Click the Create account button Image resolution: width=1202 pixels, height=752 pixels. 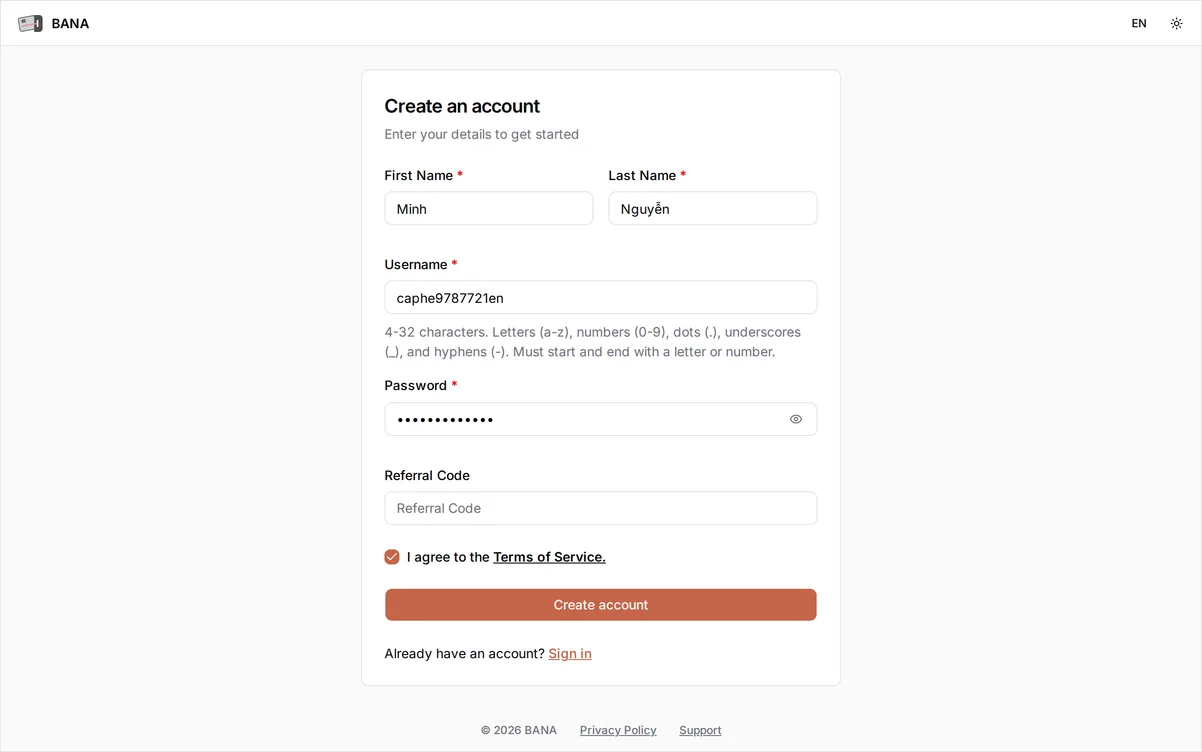click(x=601, y=605)
